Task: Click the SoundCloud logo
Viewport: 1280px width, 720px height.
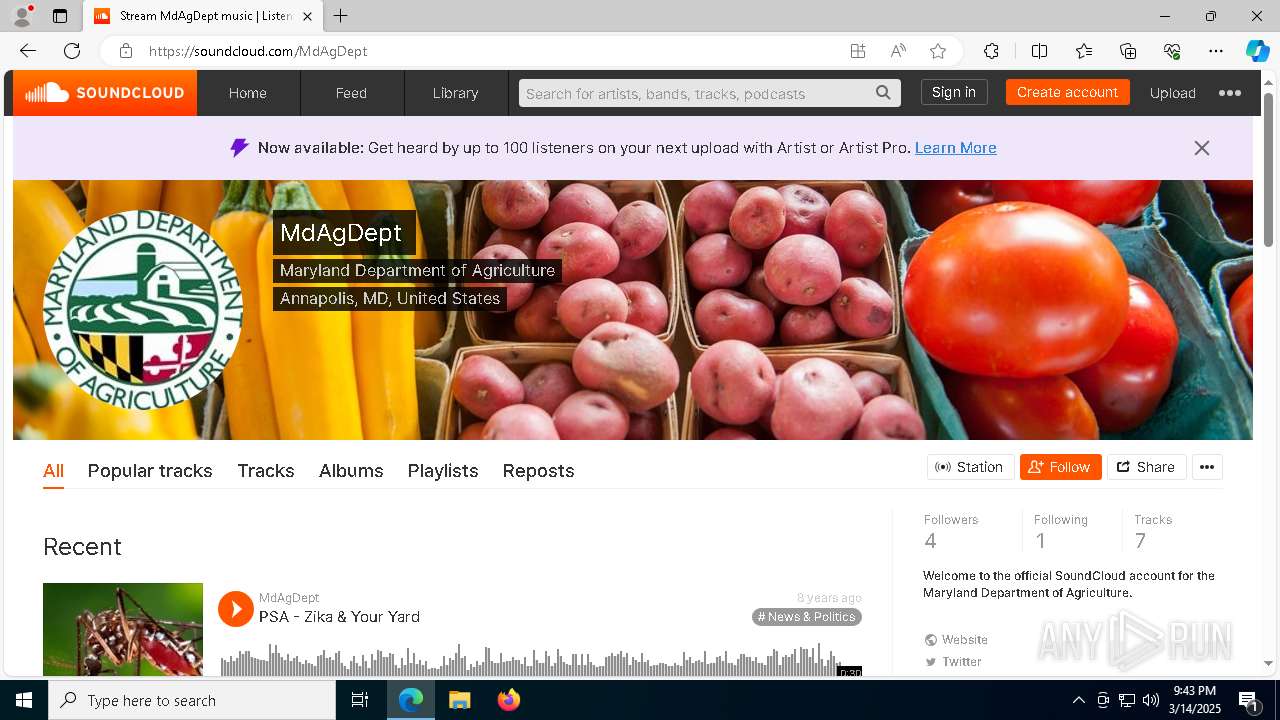Action: tap(105, 93)
